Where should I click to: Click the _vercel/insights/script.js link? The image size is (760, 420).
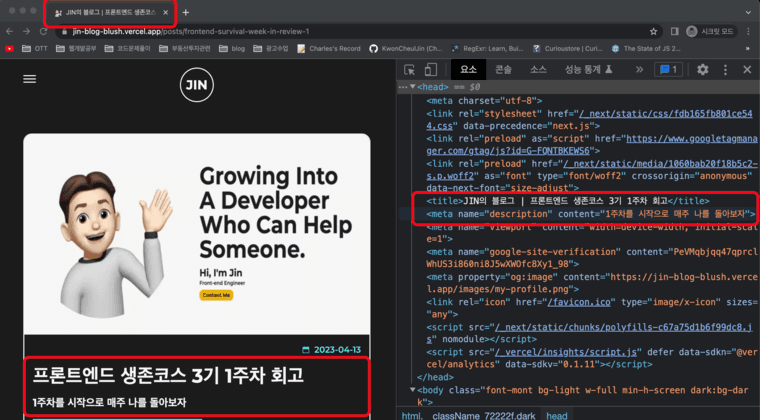click(x=567, y=352)
